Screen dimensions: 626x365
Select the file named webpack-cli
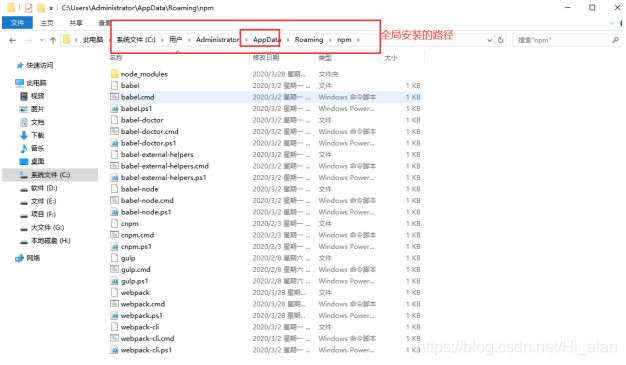[x=140, y=327]
